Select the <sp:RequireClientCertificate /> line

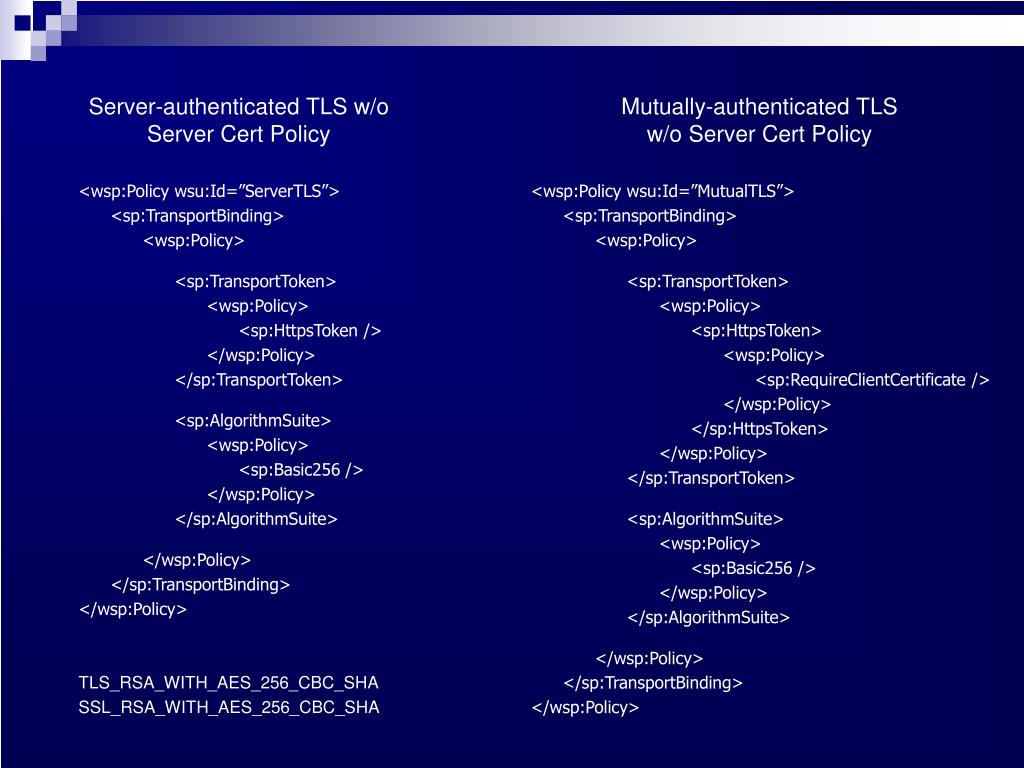872,380
